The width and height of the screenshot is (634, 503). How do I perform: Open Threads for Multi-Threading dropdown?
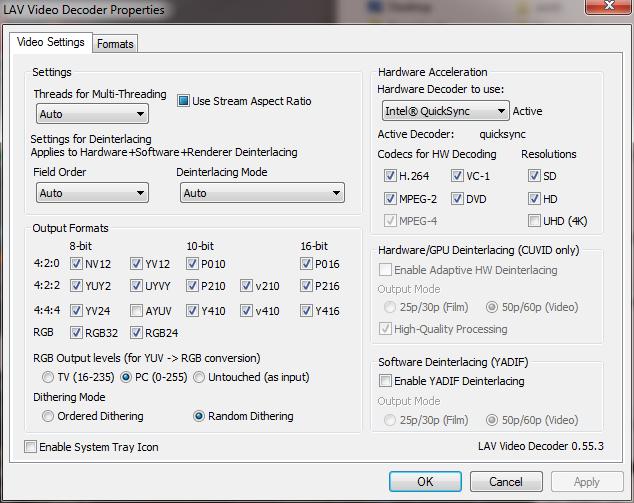coord(90,115)
